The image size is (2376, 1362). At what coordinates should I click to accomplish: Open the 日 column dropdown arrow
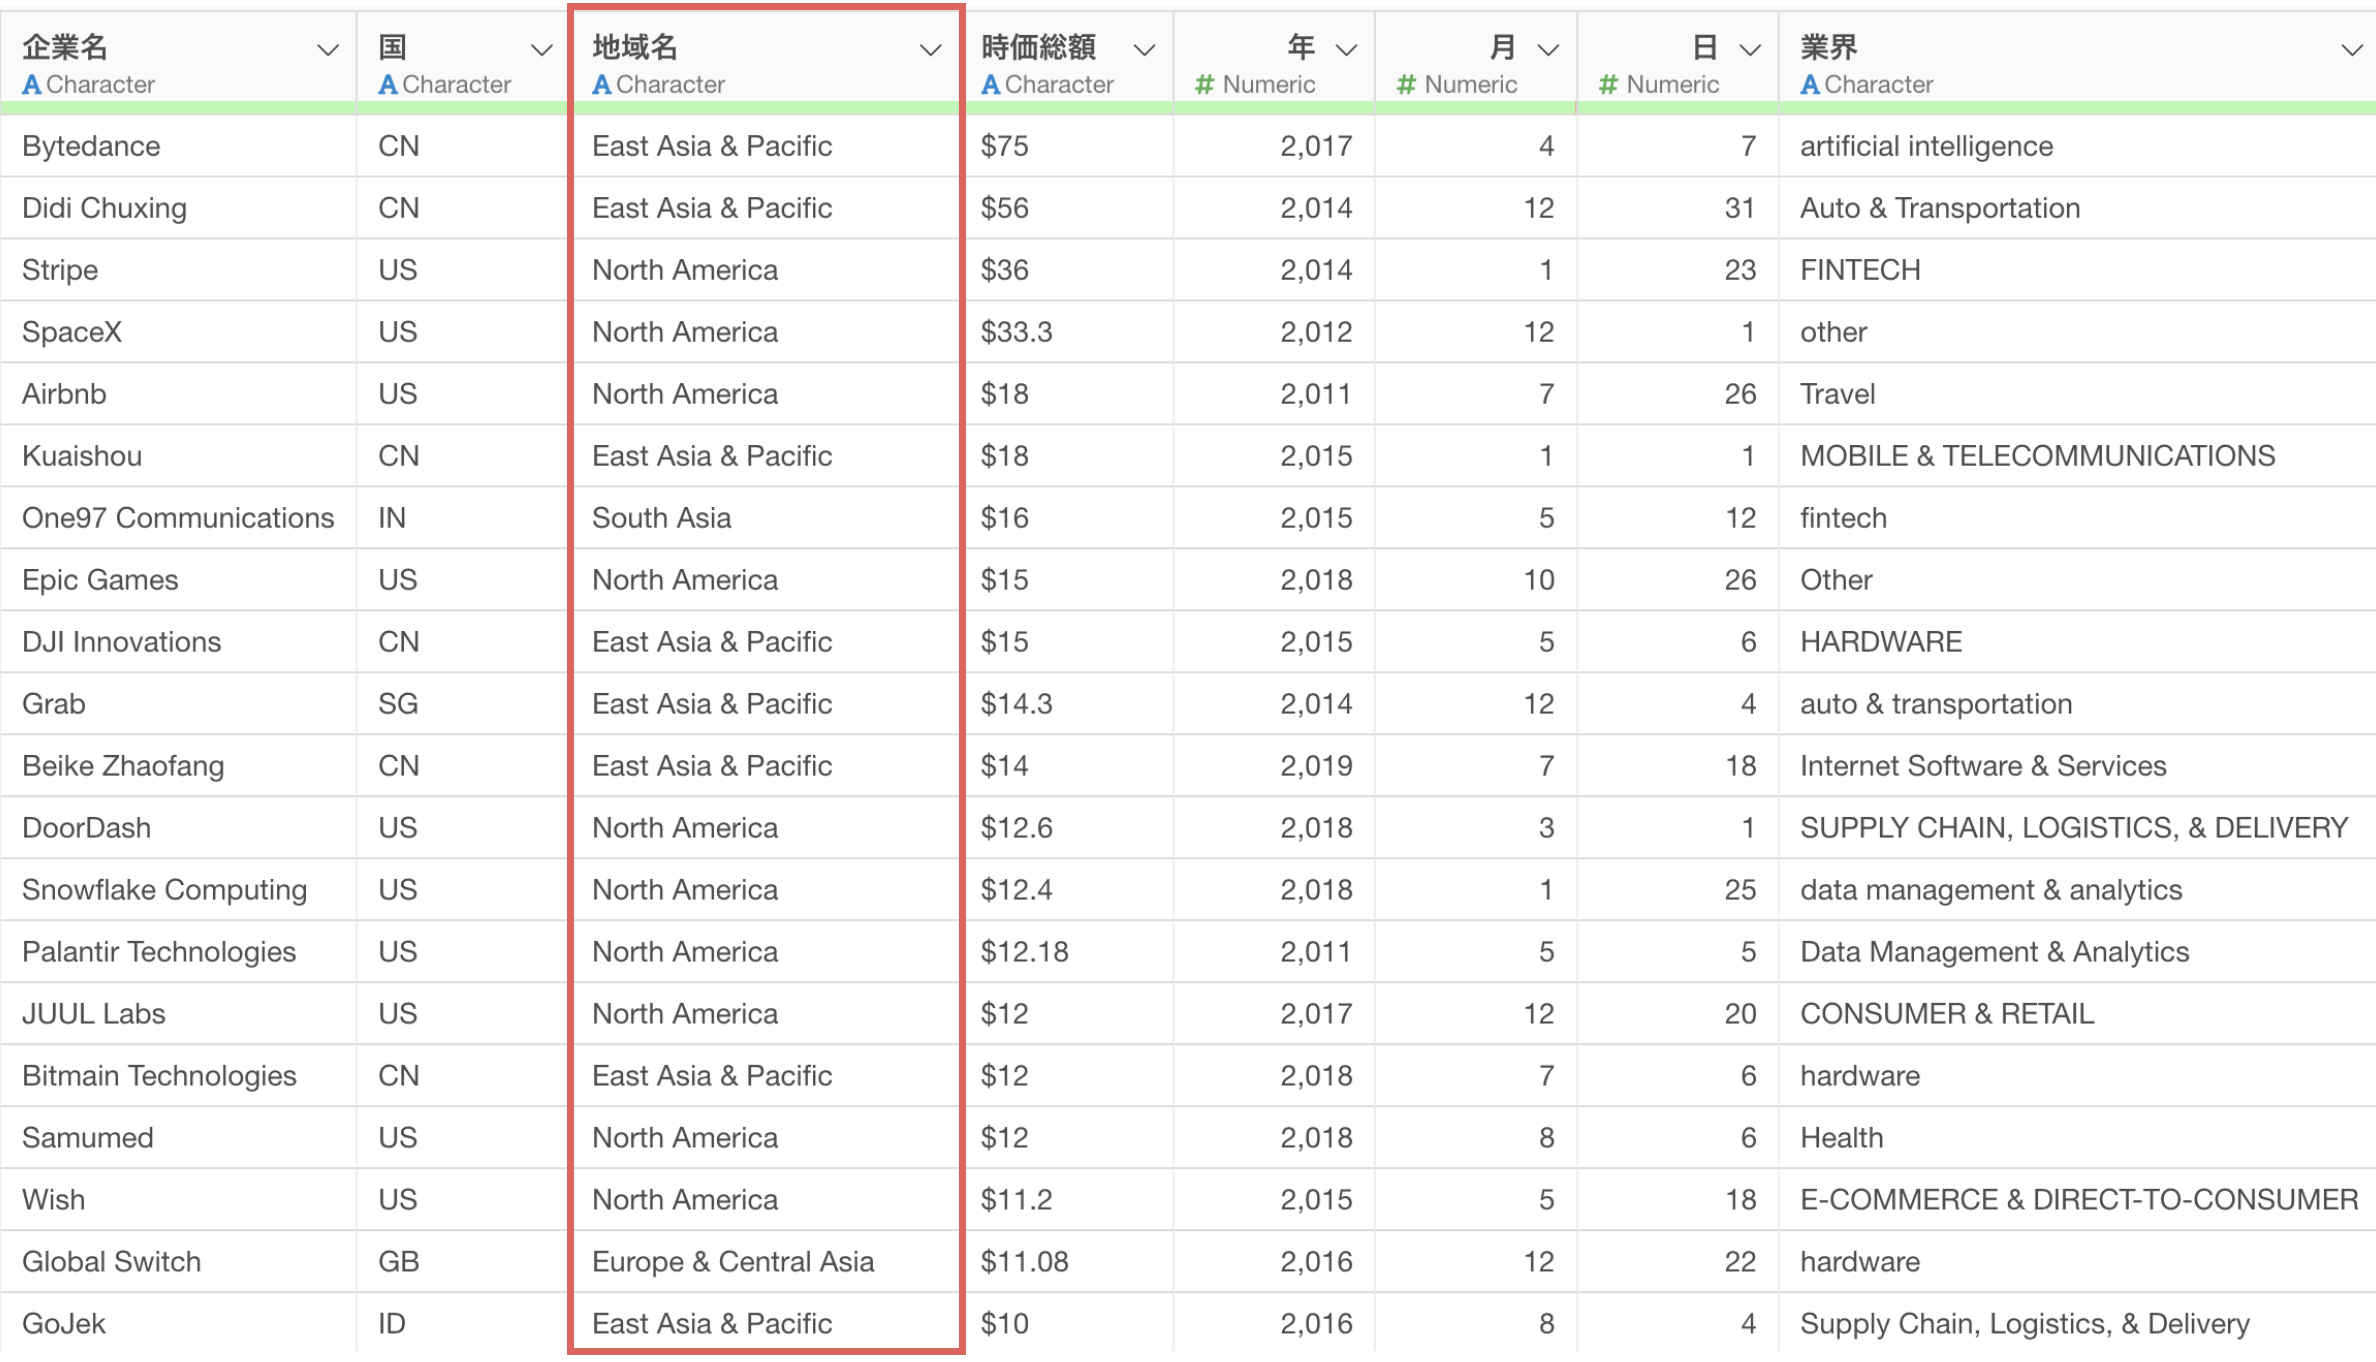(1750, 50)
